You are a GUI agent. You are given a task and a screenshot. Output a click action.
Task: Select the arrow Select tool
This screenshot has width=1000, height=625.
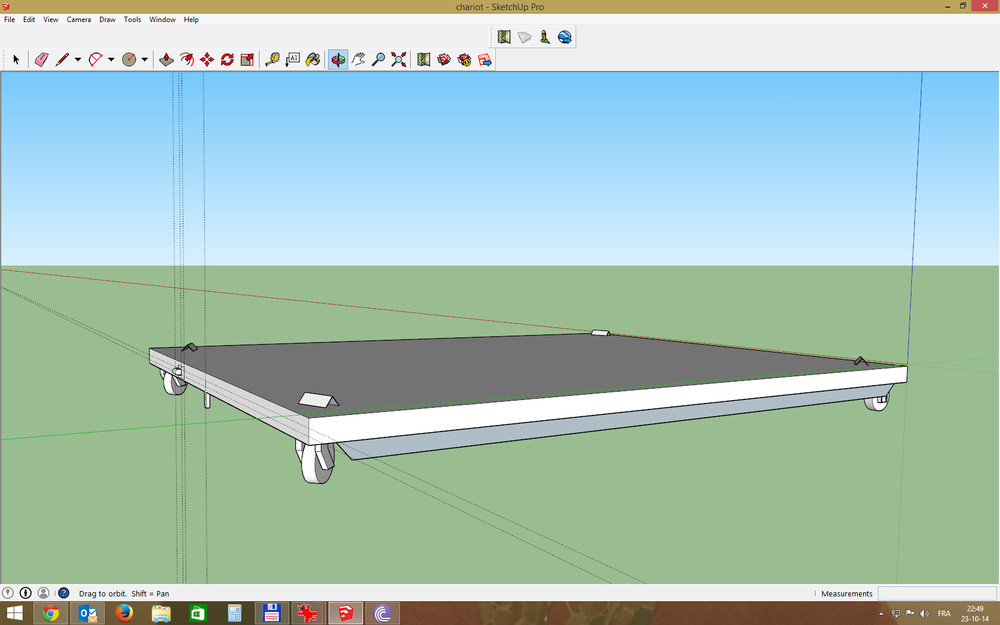tap(16, 60)
